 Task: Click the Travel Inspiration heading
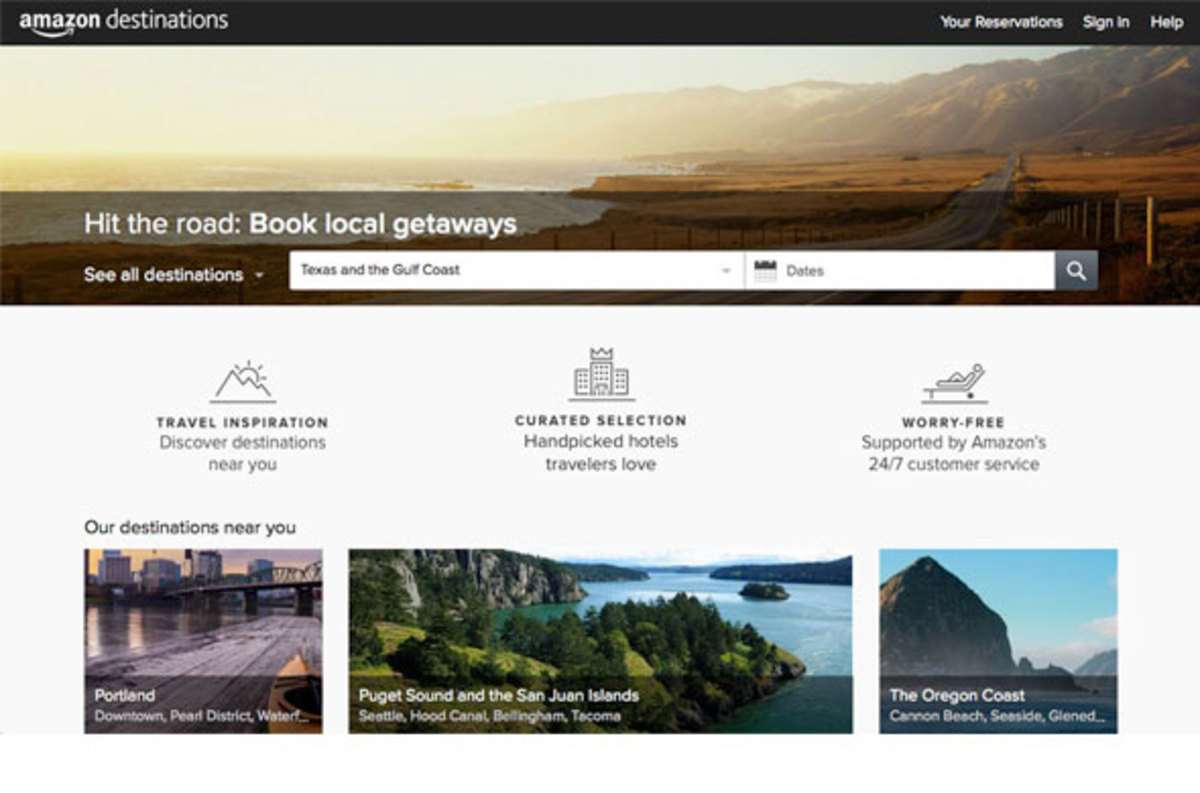242,423
